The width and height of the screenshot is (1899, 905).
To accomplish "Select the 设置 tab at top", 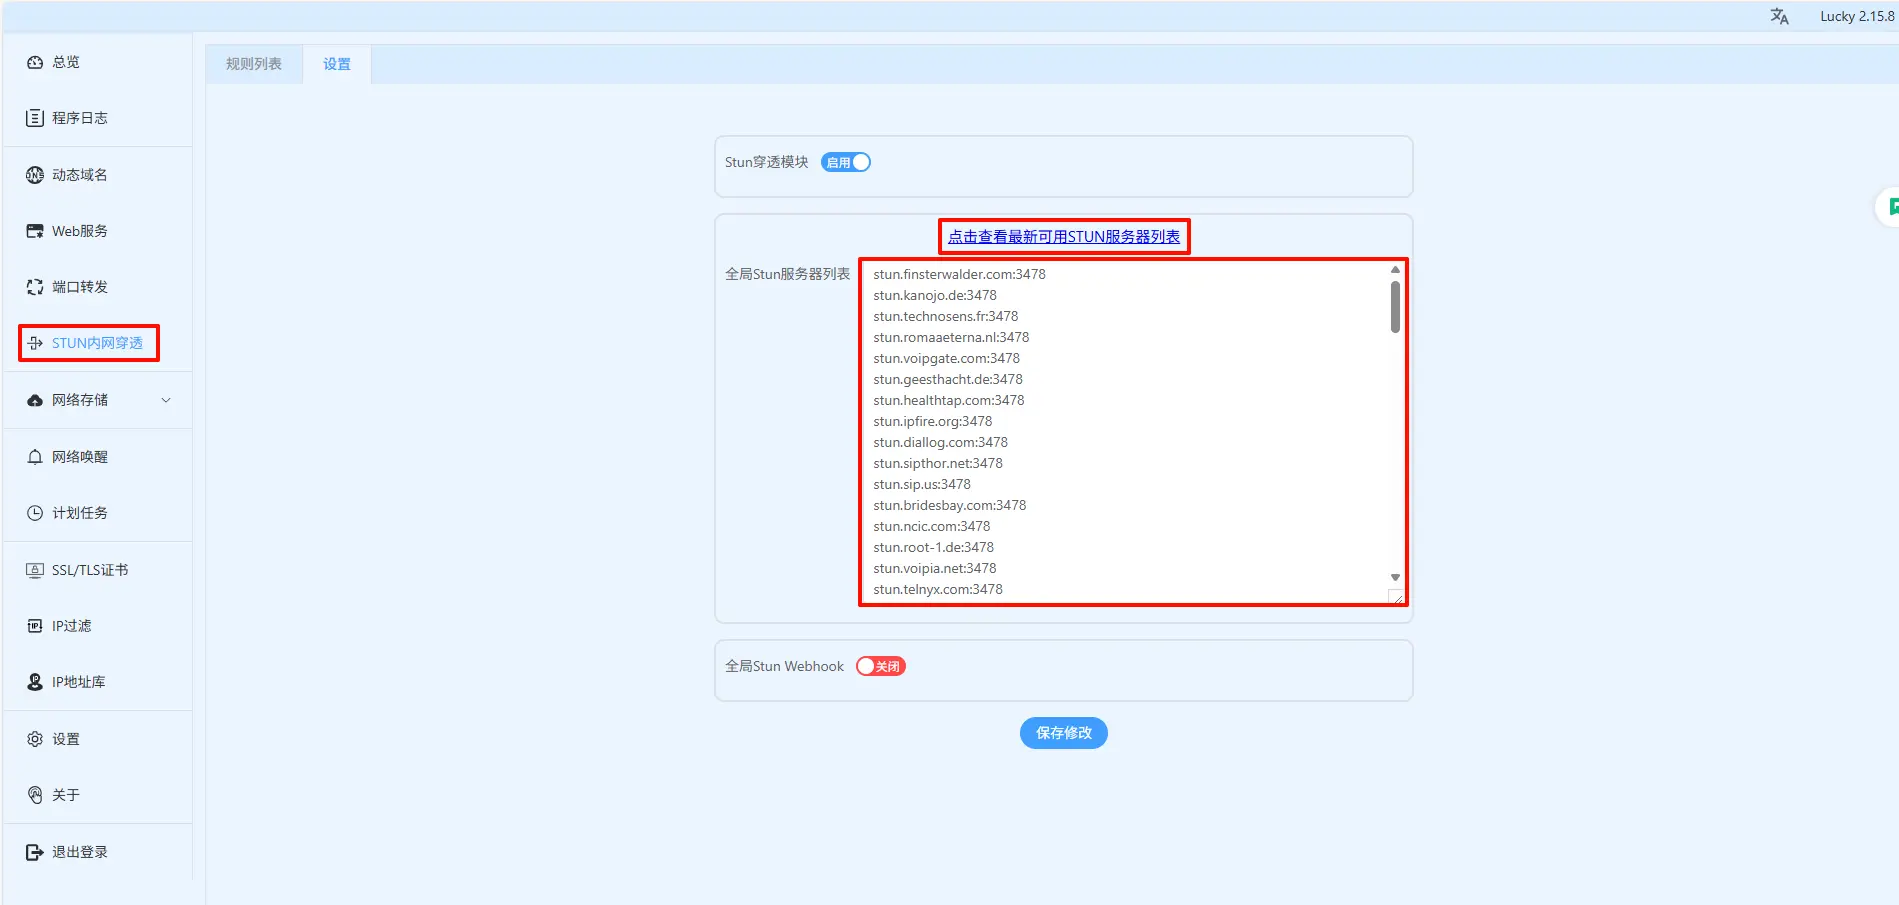I will (337, 64).
